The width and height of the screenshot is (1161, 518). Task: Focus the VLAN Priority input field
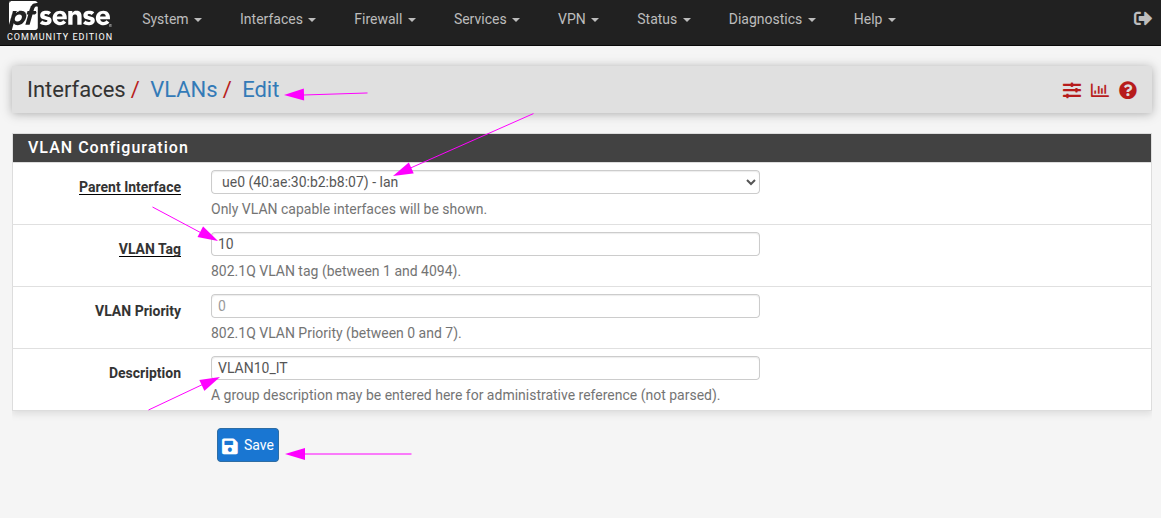coord(485,306)
